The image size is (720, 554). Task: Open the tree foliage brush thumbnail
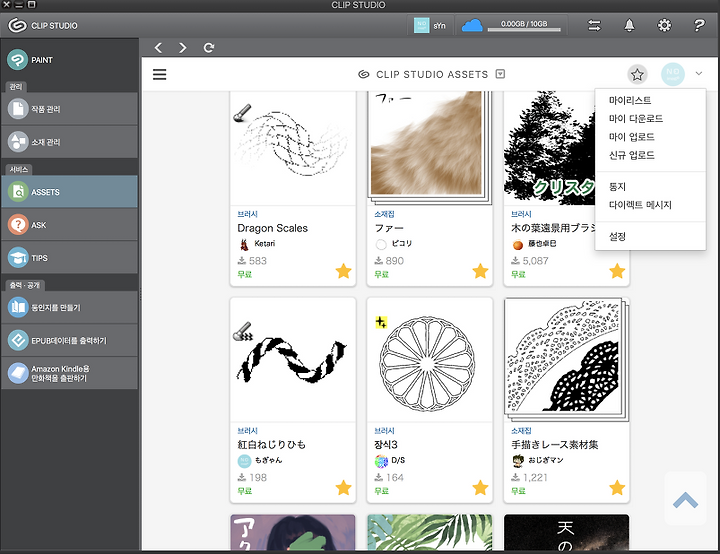click(x=549, y=148)
